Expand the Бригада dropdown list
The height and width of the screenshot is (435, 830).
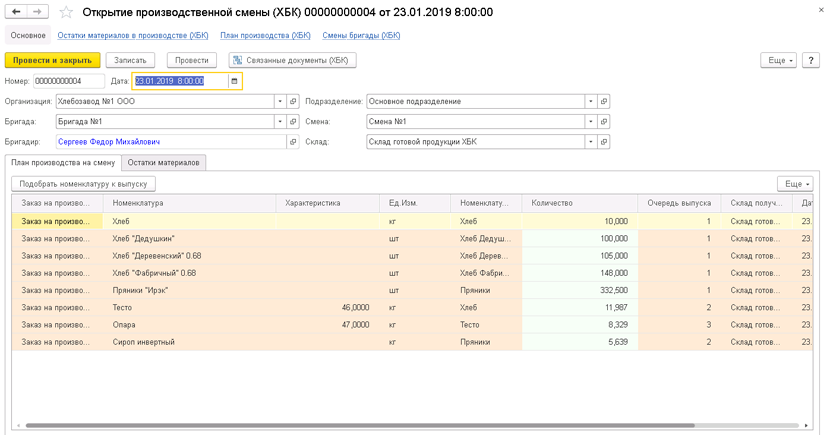click(x=280, y=122)
